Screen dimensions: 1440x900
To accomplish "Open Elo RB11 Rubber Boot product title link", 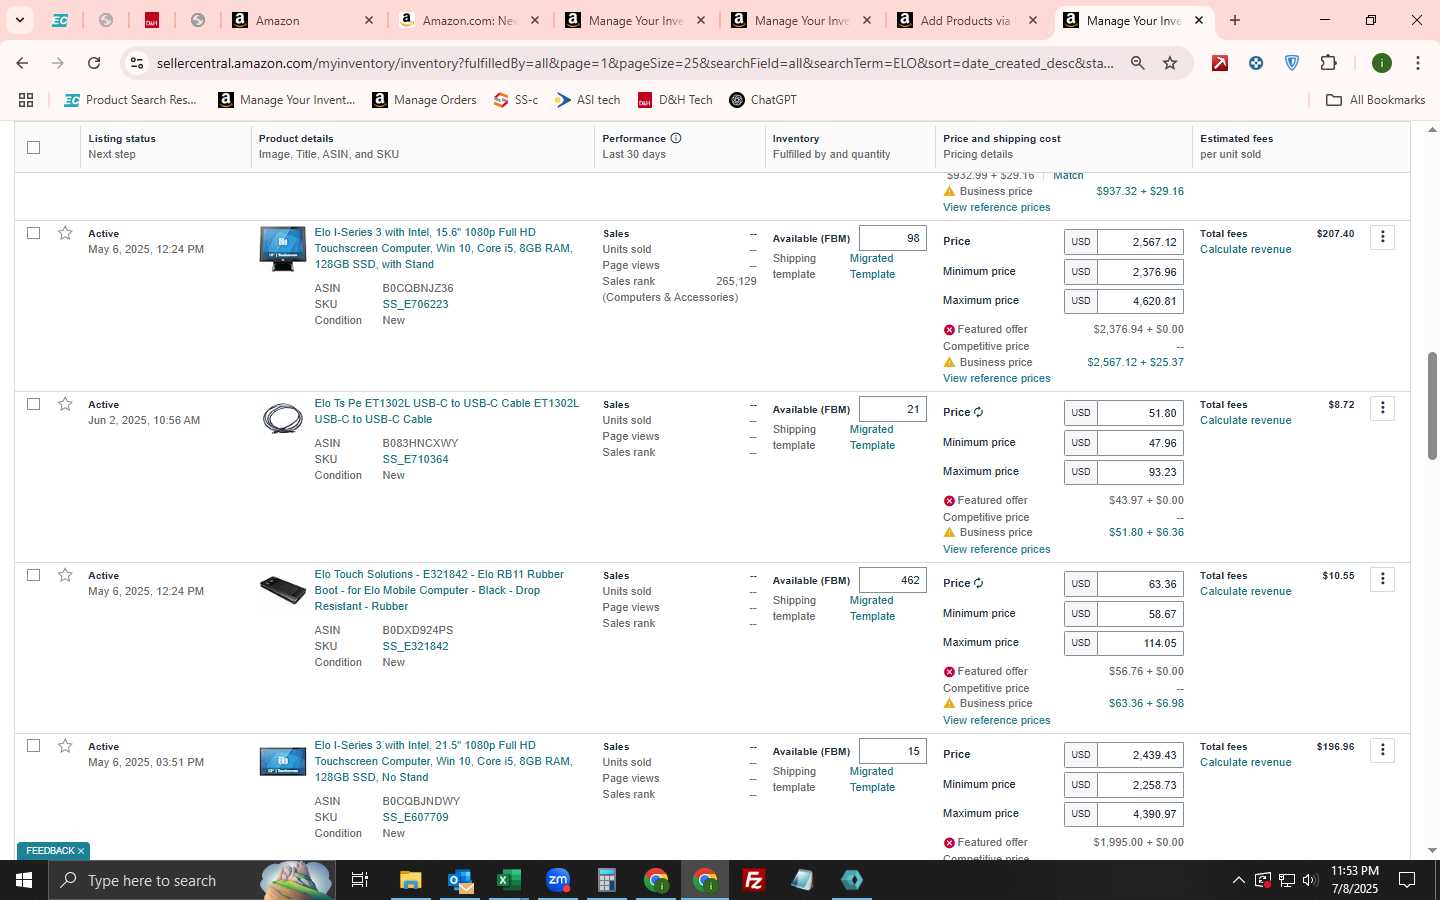I will 439,590.
